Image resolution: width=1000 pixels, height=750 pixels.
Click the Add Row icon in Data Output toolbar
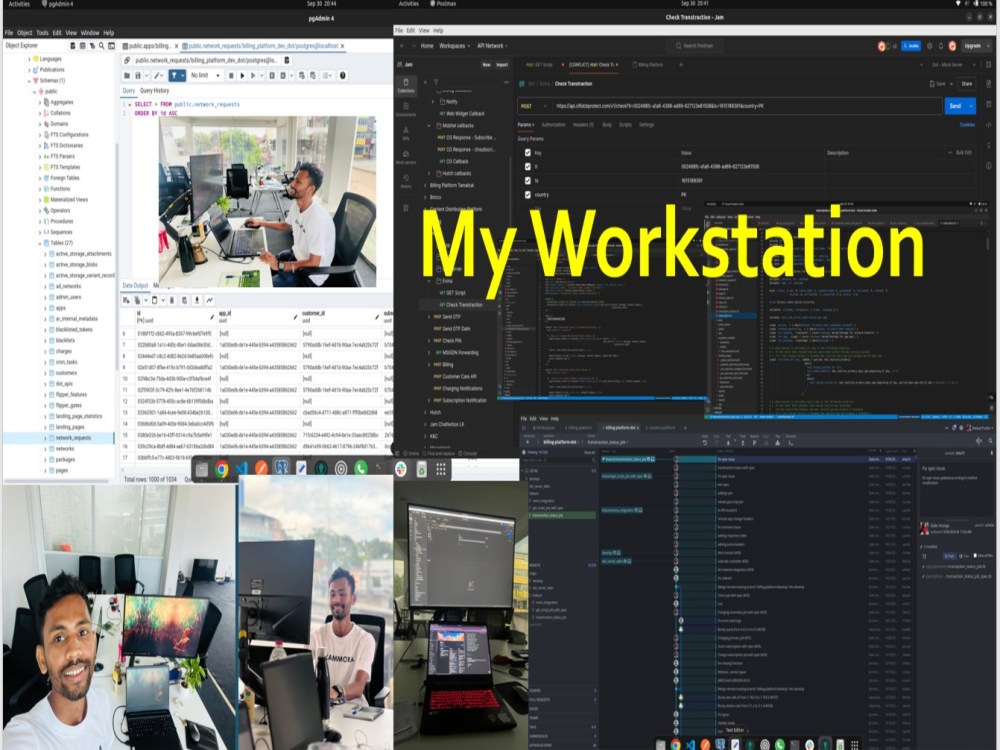click(126, 300)
